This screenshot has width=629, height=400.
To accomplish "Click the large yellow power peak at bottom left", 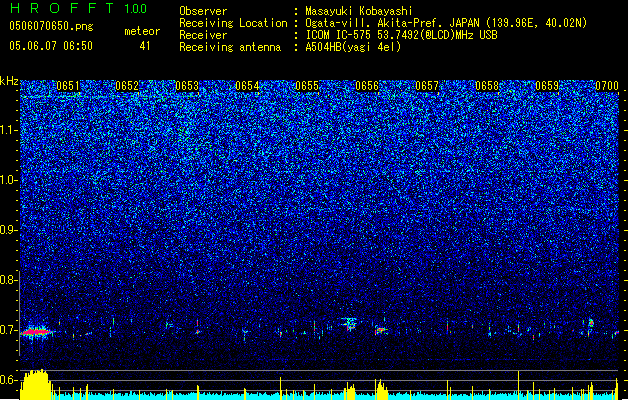I will (36, 385).
